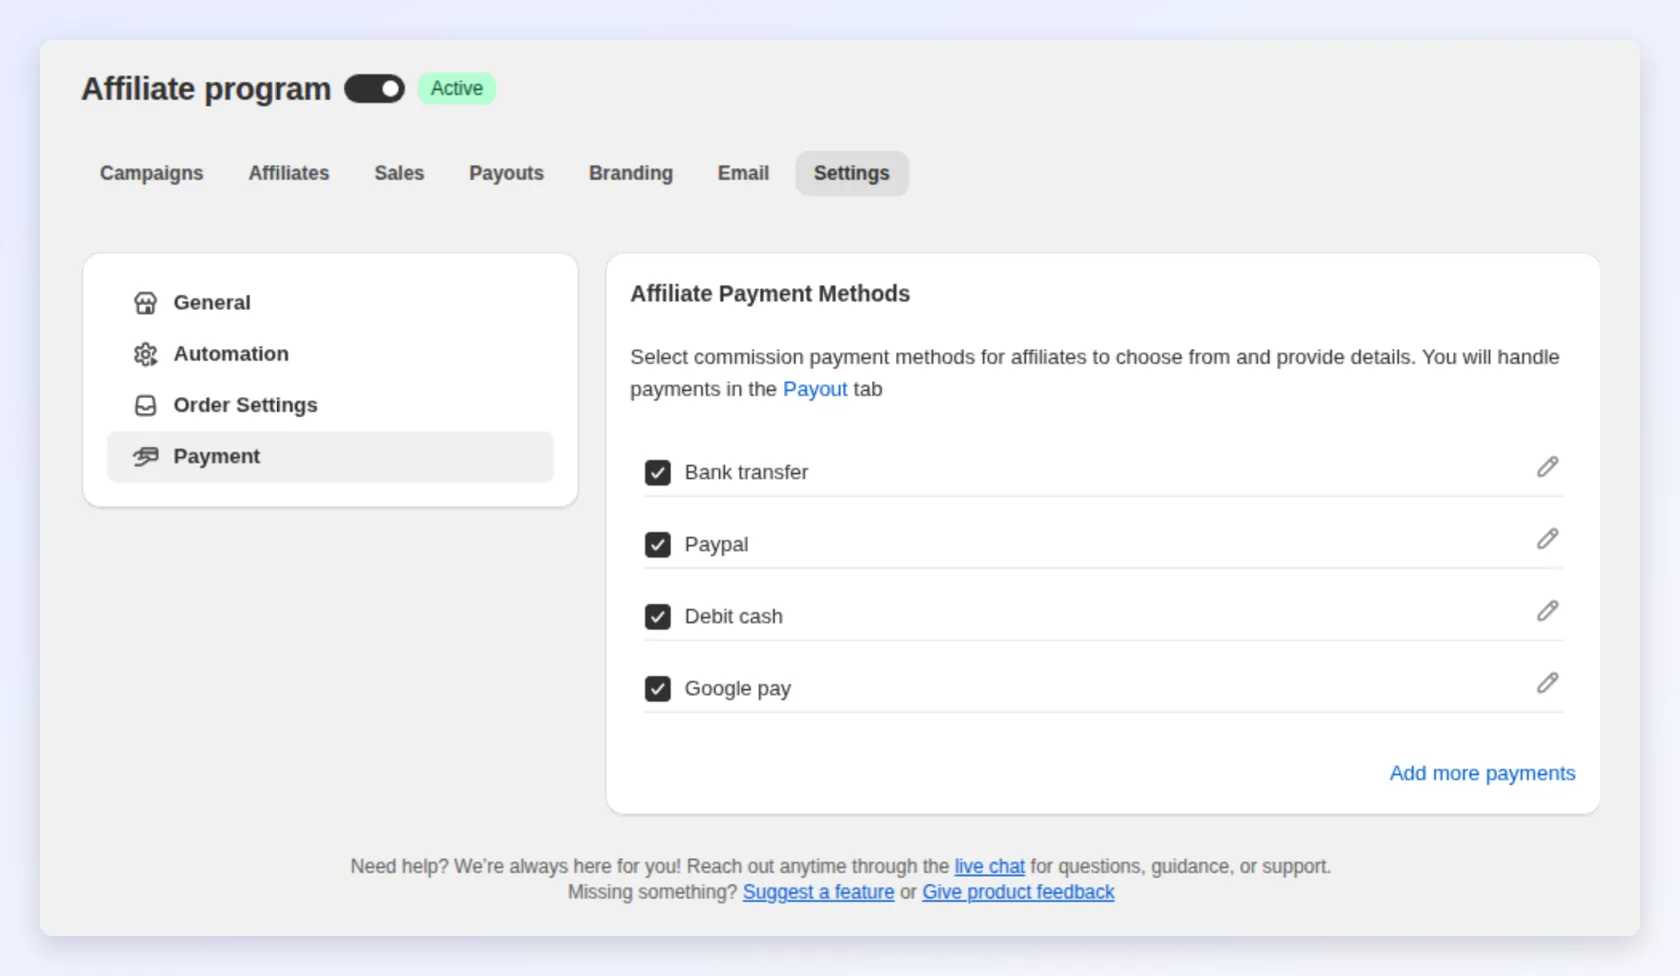Click the Automation gear icon
The height and width of the screenshot is (976, 1680).
146,354
